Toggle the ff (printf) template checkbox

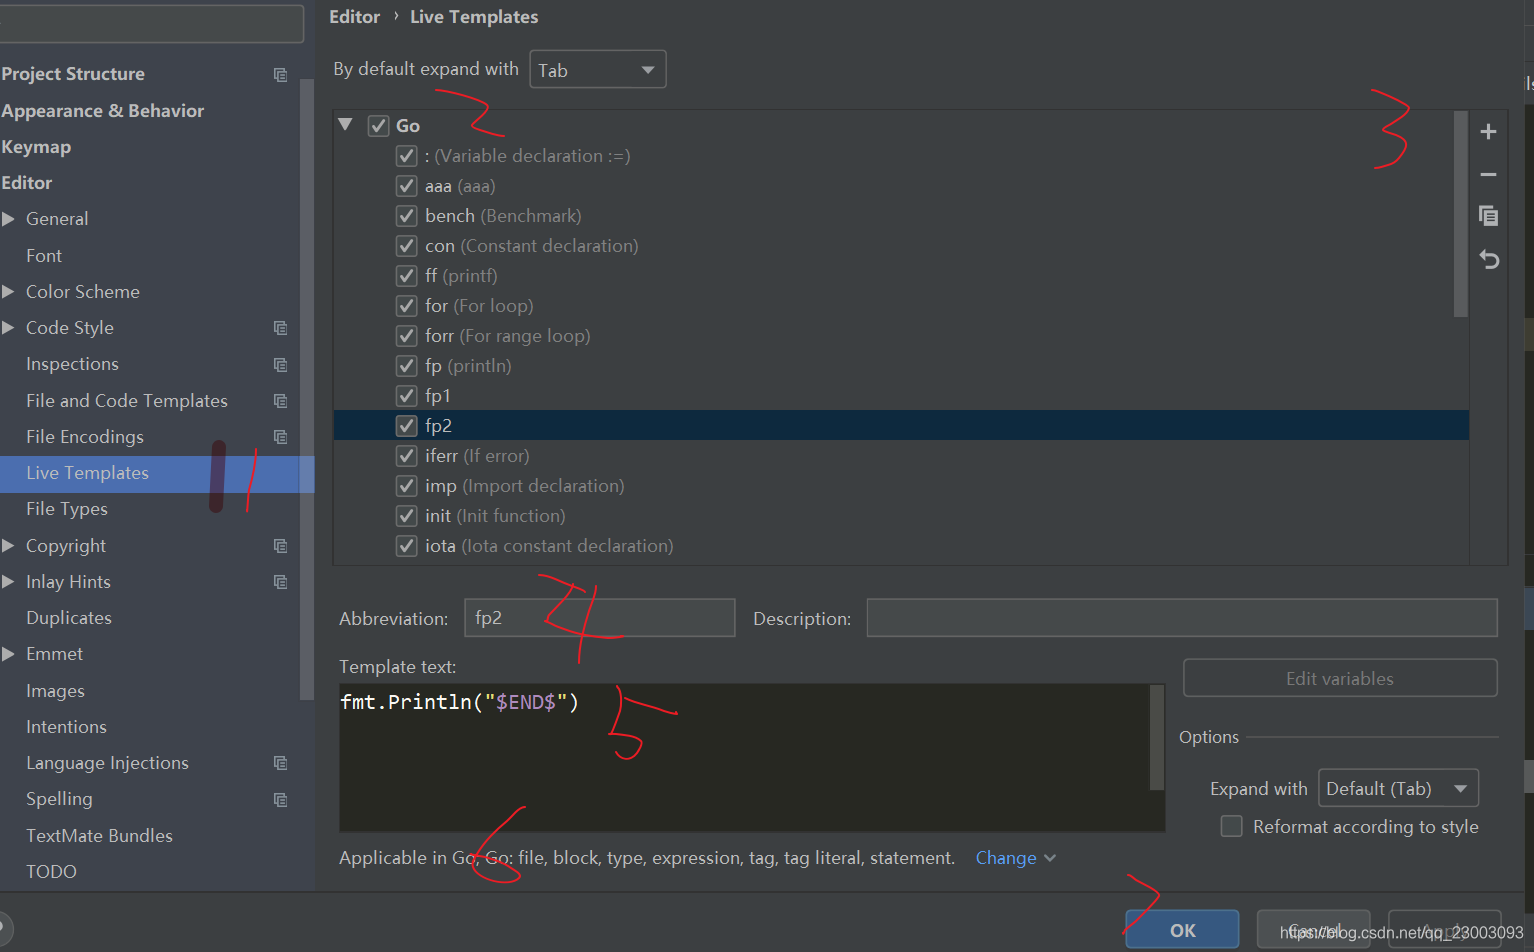[x=406, y=276]
